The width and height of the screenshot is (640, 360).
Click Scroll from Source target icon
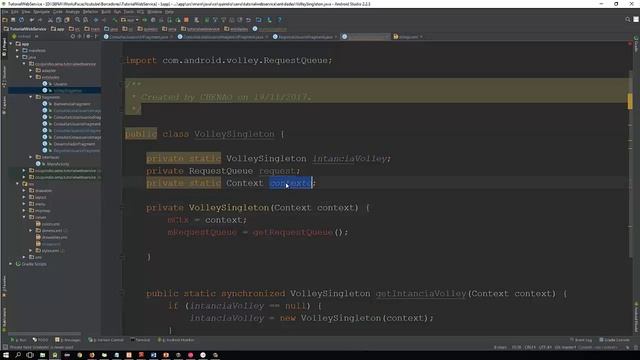tap(73, 36)
